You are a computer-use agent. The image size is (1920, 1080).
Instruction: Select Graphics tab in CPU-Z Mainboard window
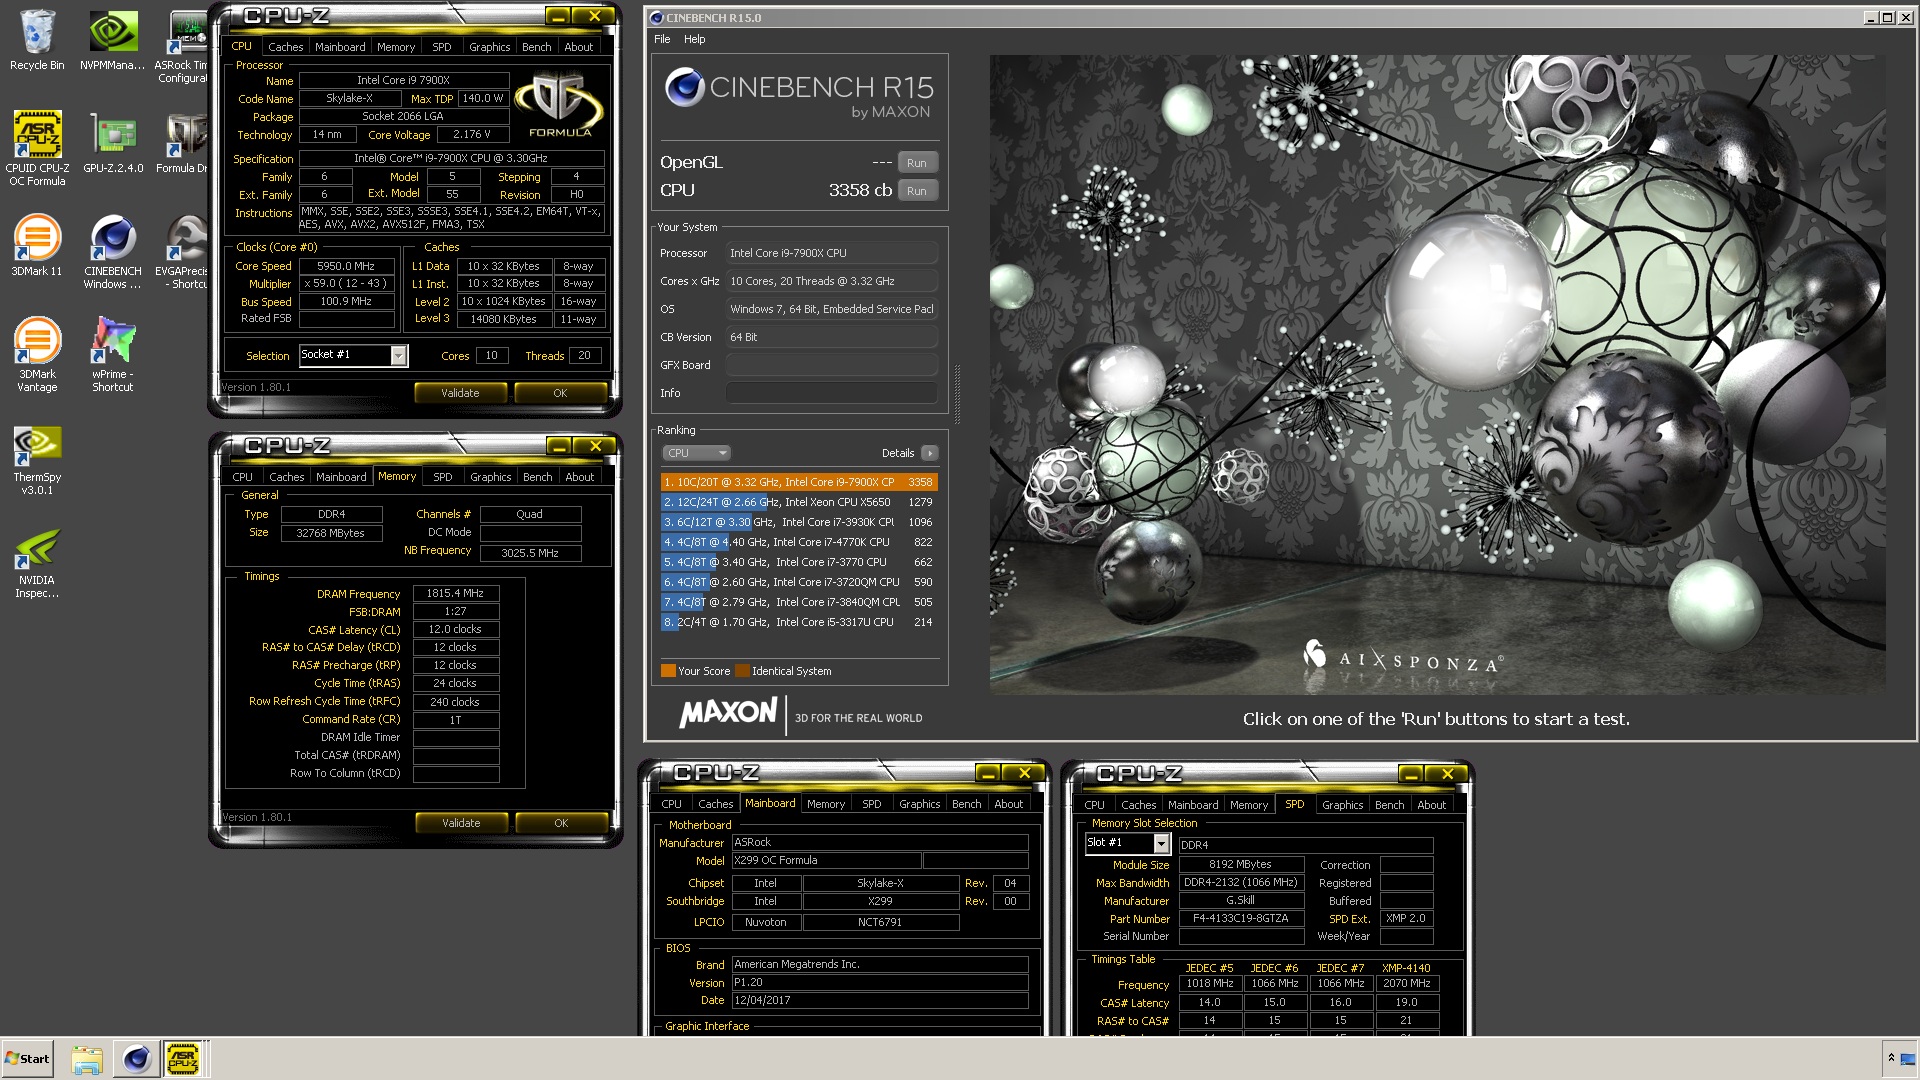[x=919, y=804]
